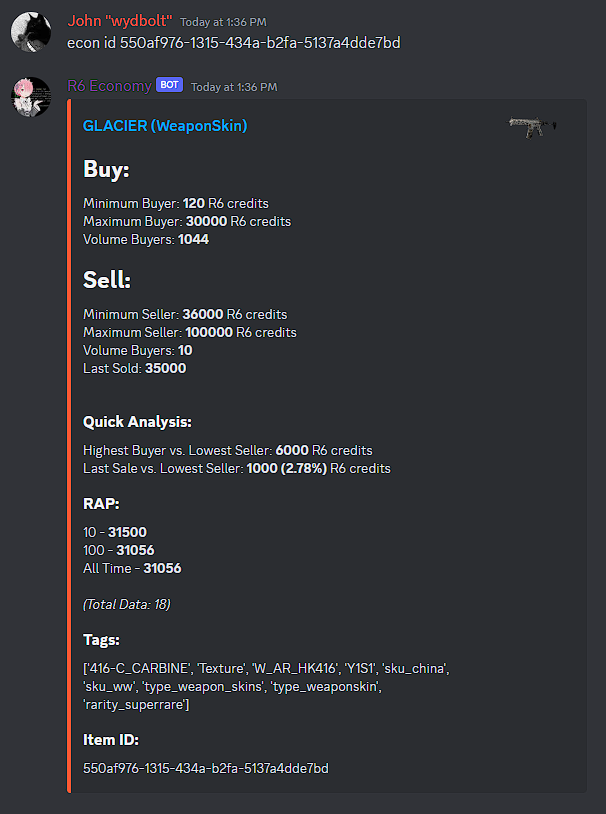Open the GLACIER weapon skin thumbnail image

[532, 127]
